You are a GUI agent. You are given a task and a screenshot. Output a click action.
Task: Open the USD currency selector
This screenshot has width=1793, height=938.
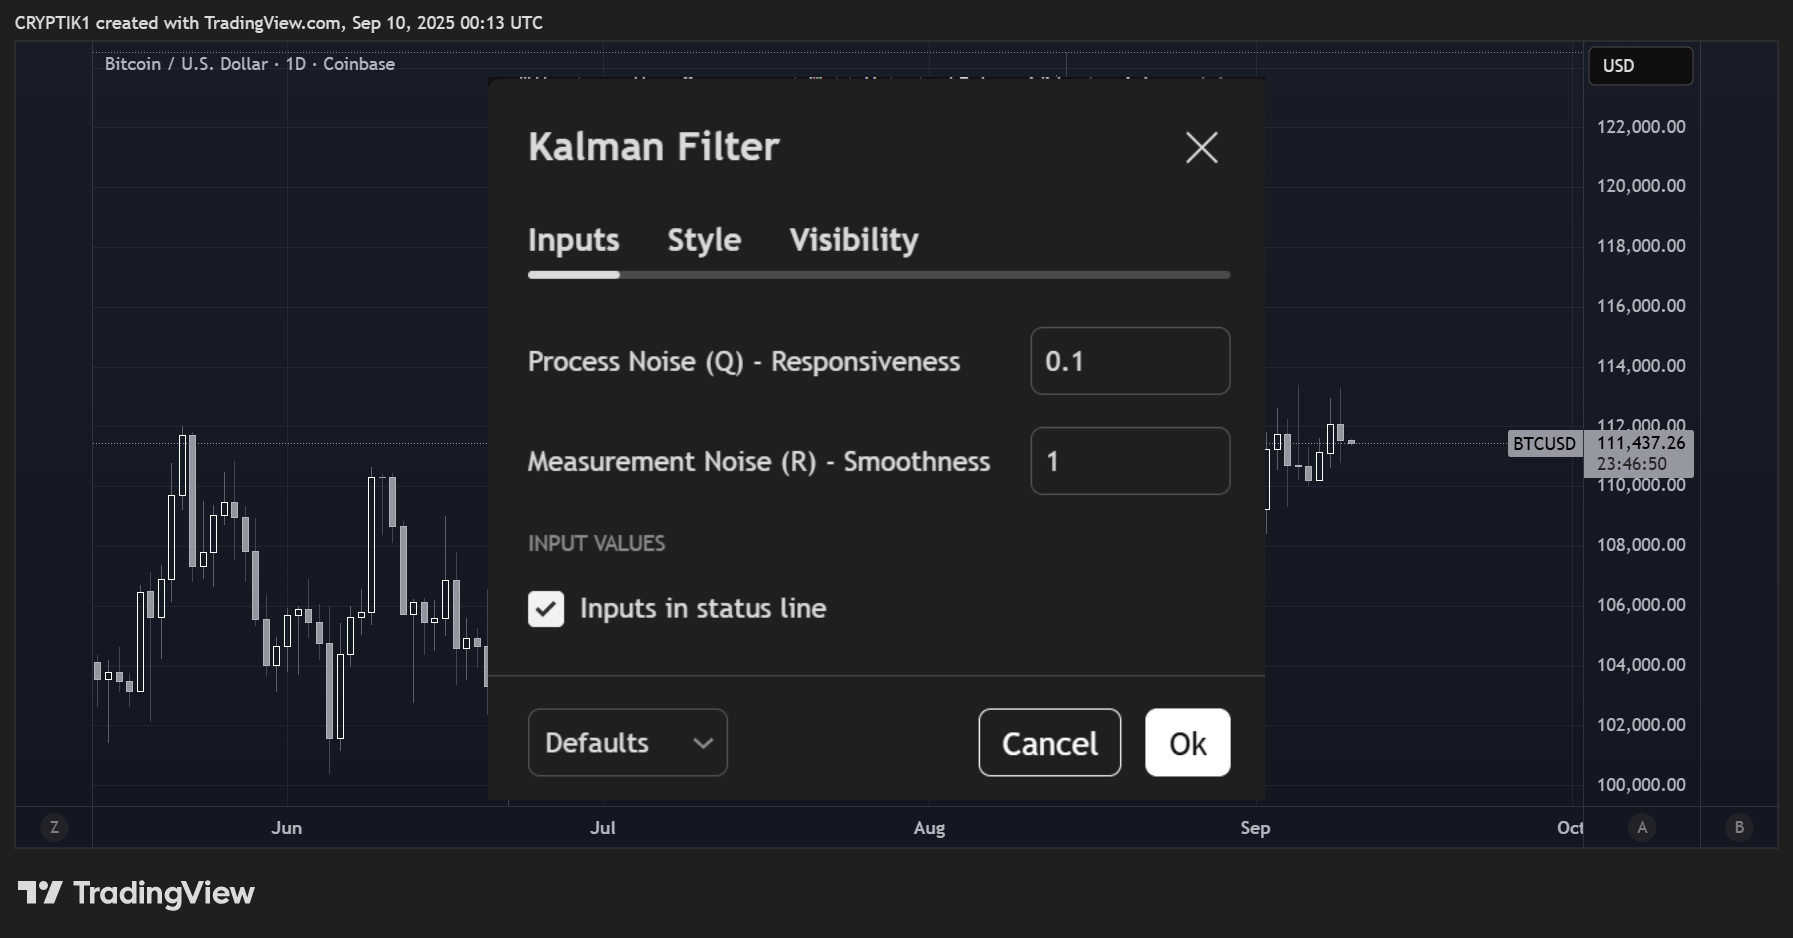1640,66
